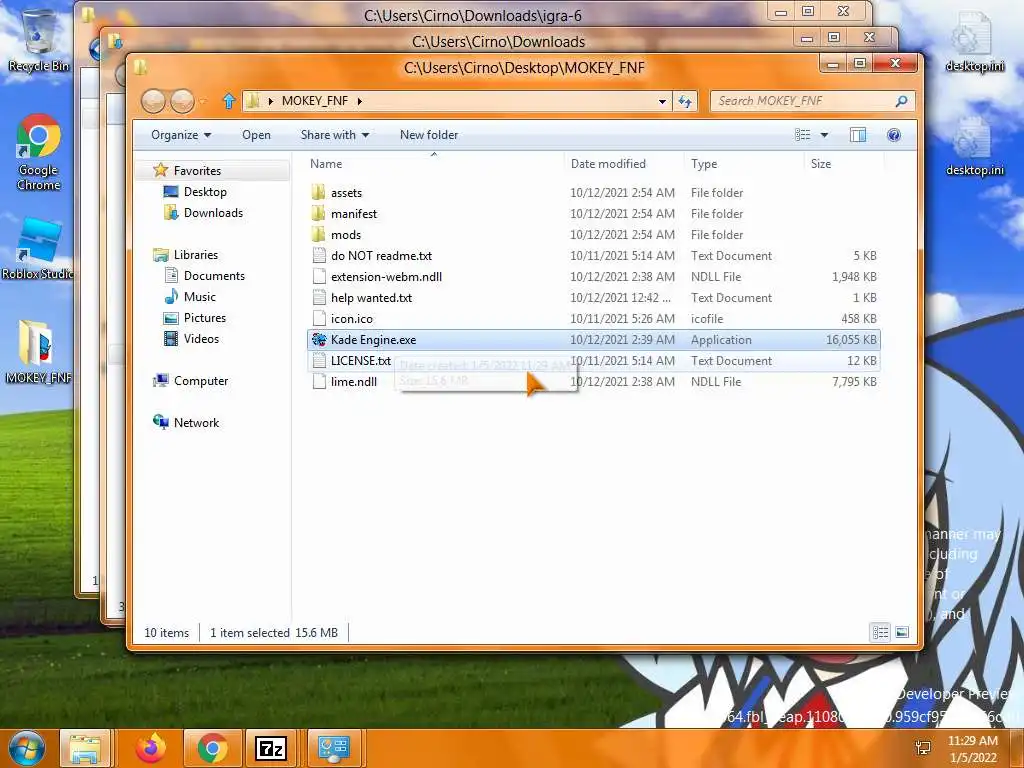Open the Organize dropdown menu
The image size is (1024, 768).
point(181,135)
